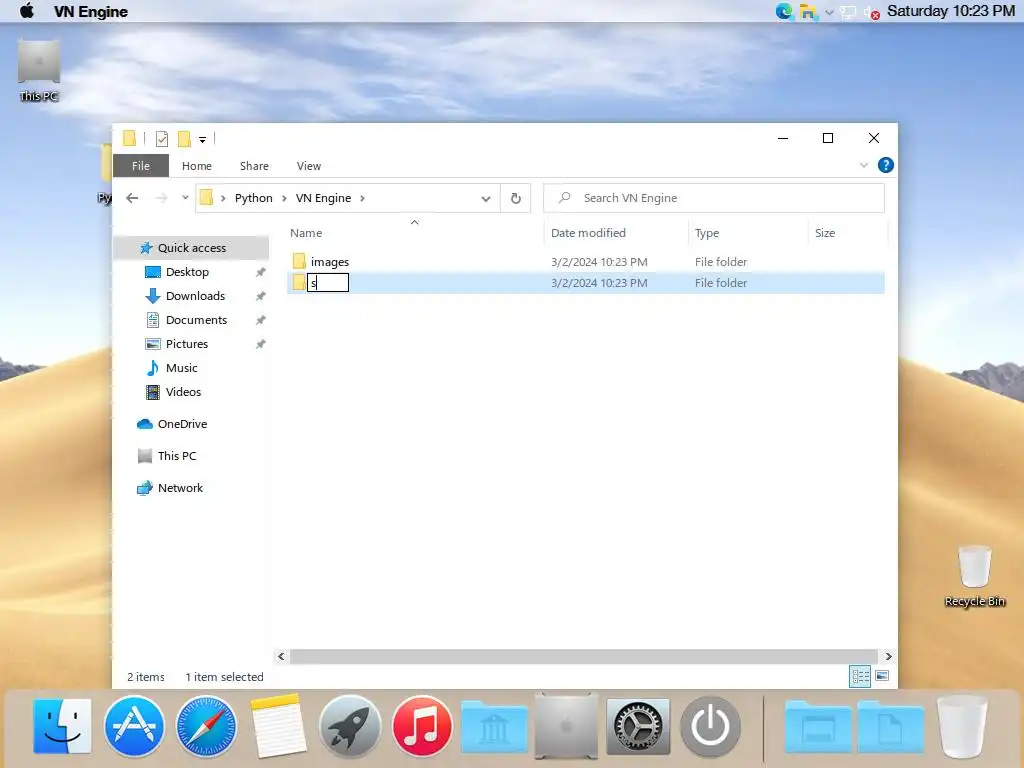1024x768 pixels.
Task: Open Pictures in the navigation pane
Action: (x=187, y=344)
